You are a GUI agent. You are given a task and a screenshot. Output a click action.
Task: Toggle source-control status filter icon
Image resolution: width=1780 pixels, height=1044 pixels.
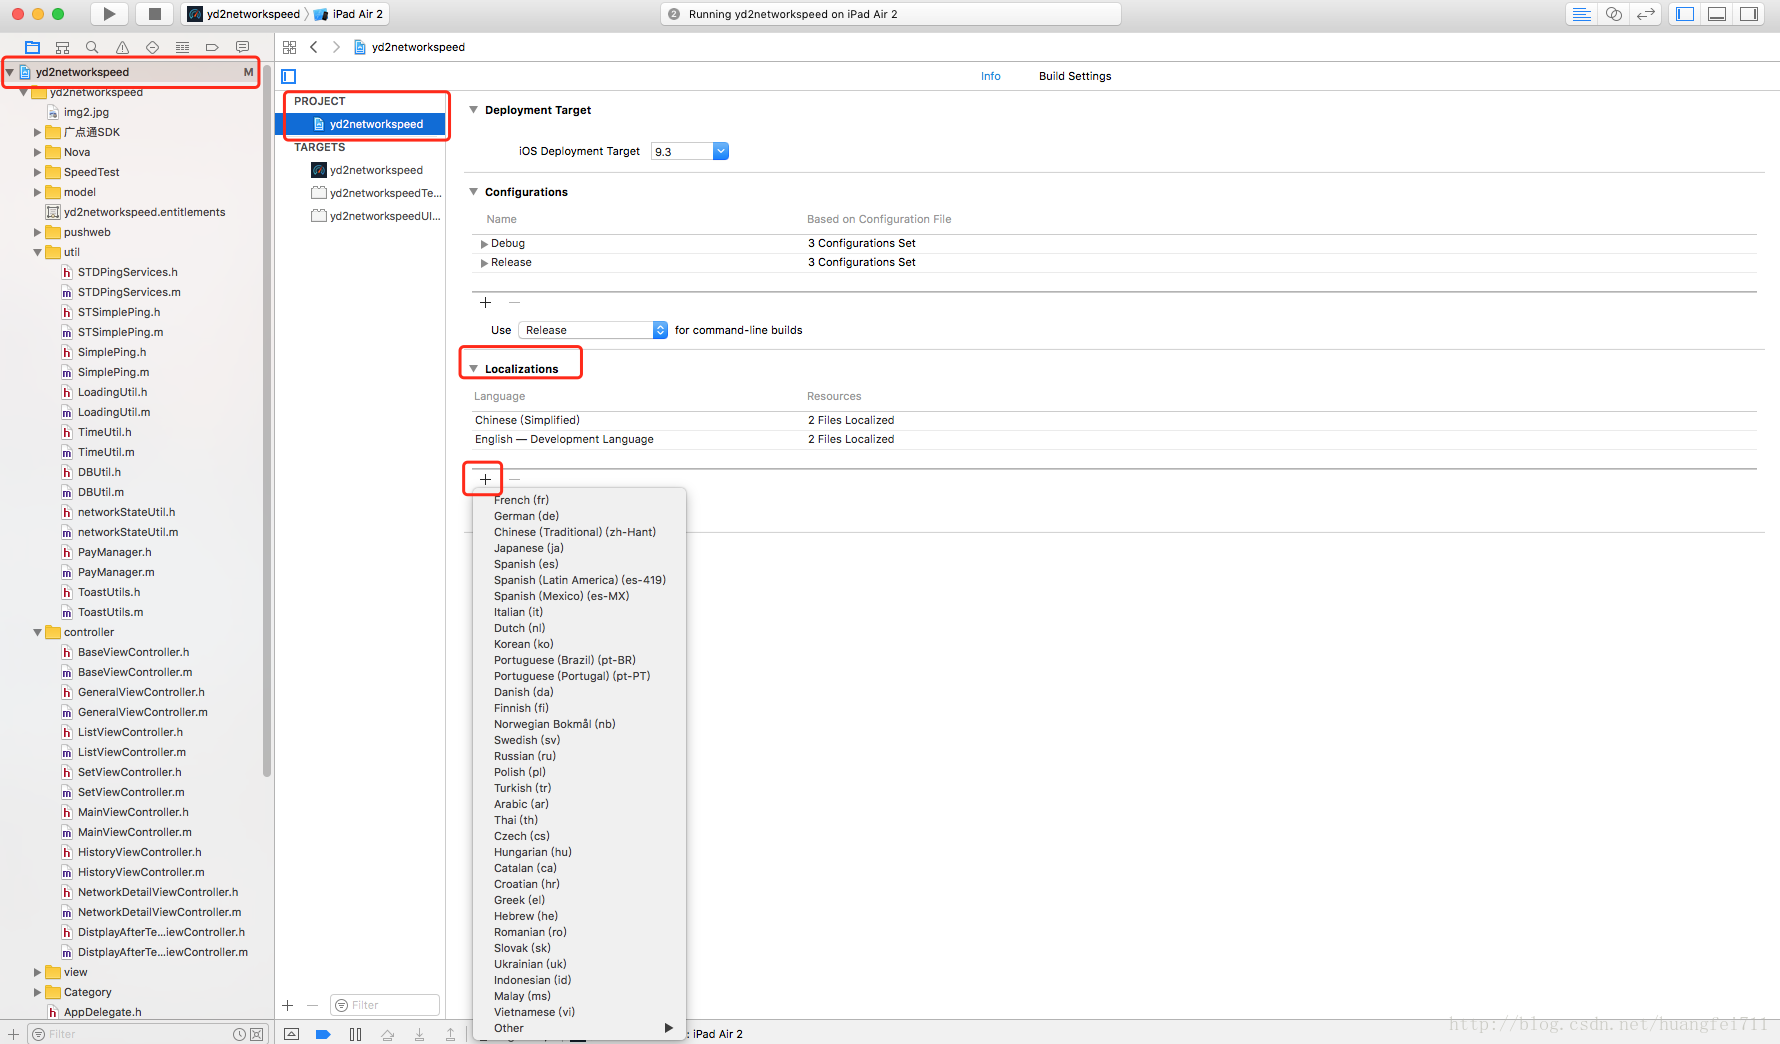[x=257, y=1034]
